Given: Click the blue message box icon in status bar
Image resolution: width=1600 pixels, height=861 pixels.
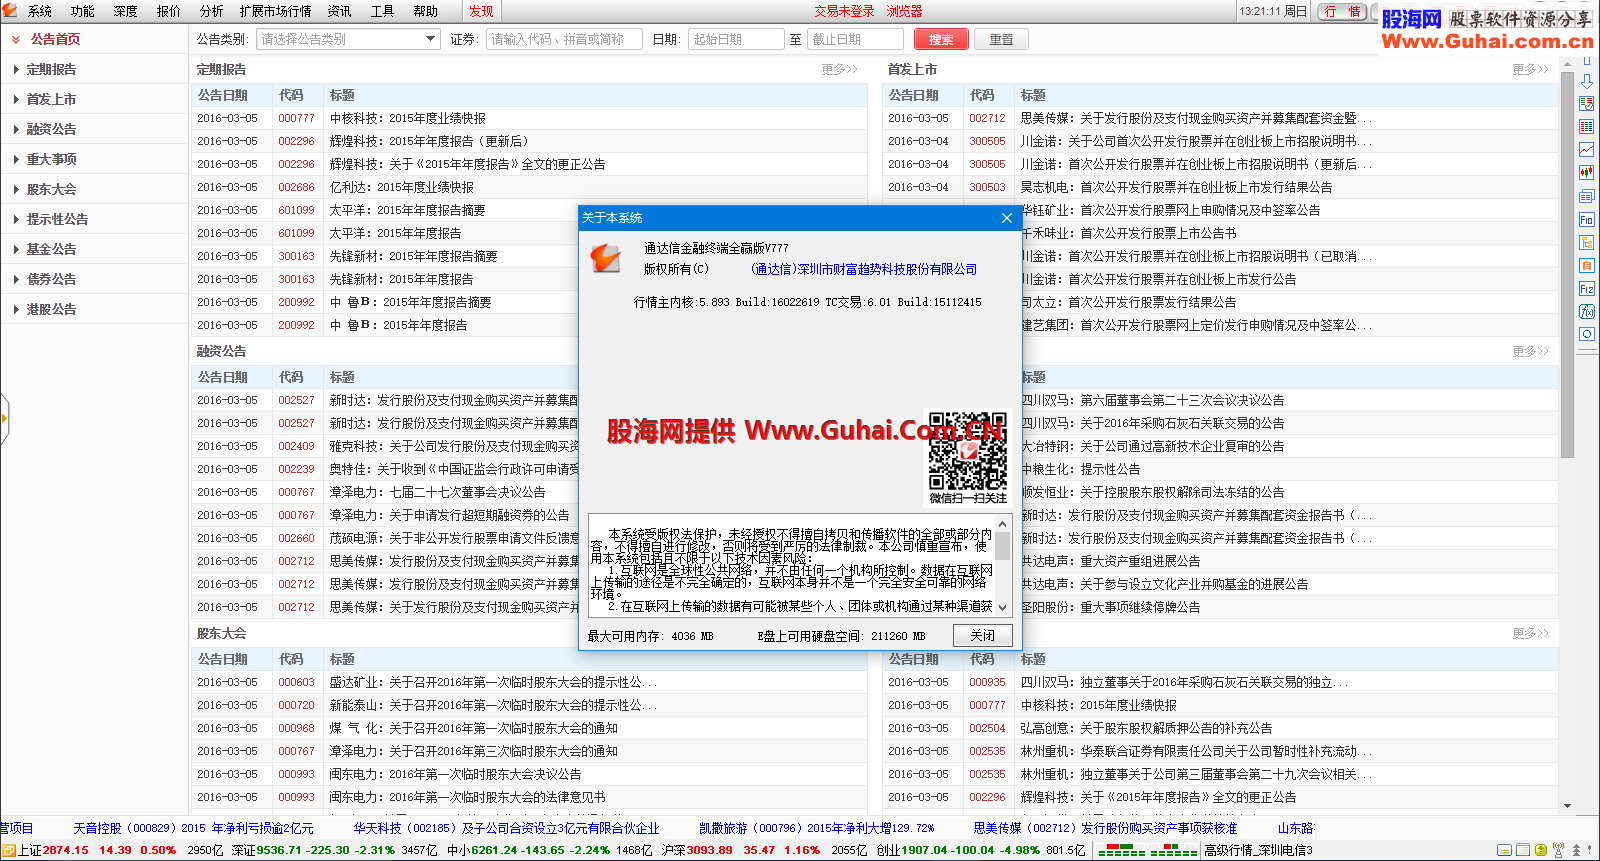Looking at the screenshot, I should pyautogui.click(x=1505, y=850).
